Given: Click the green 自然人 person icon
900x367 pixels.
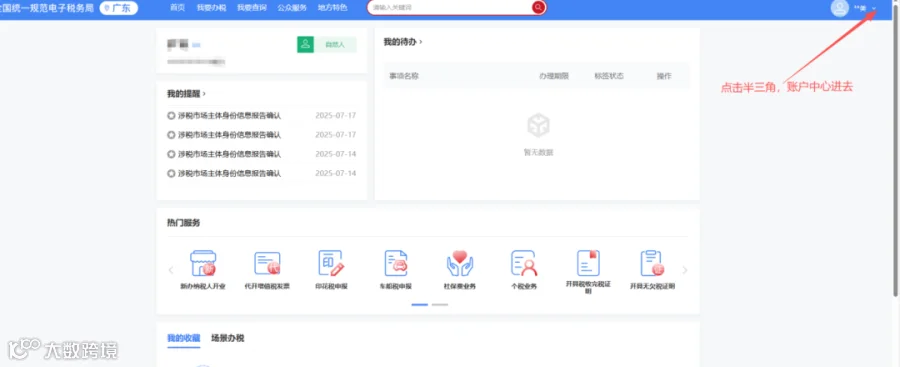Looking at the screenshot, I should pyautogui.click(x=305, y=44).
